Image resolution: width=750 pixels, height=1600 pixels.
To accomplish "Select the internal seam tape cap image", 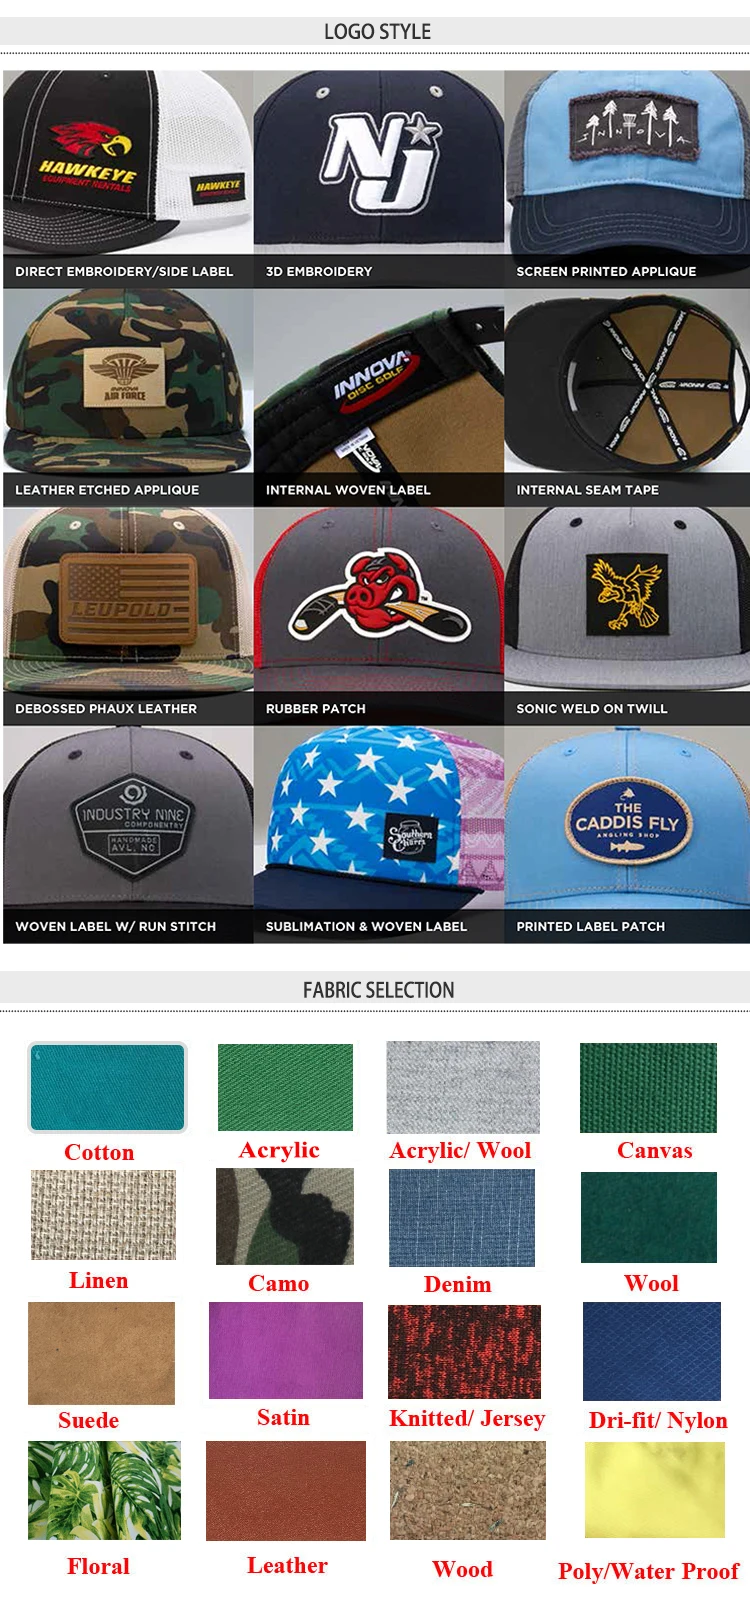I will [627, 397].
